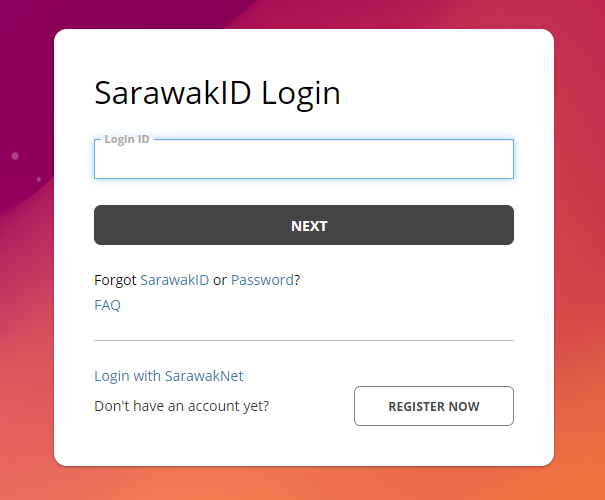Click the larger decorative dot on the background
The height and width of the screenshot is (500, 605).
[15, 156]
